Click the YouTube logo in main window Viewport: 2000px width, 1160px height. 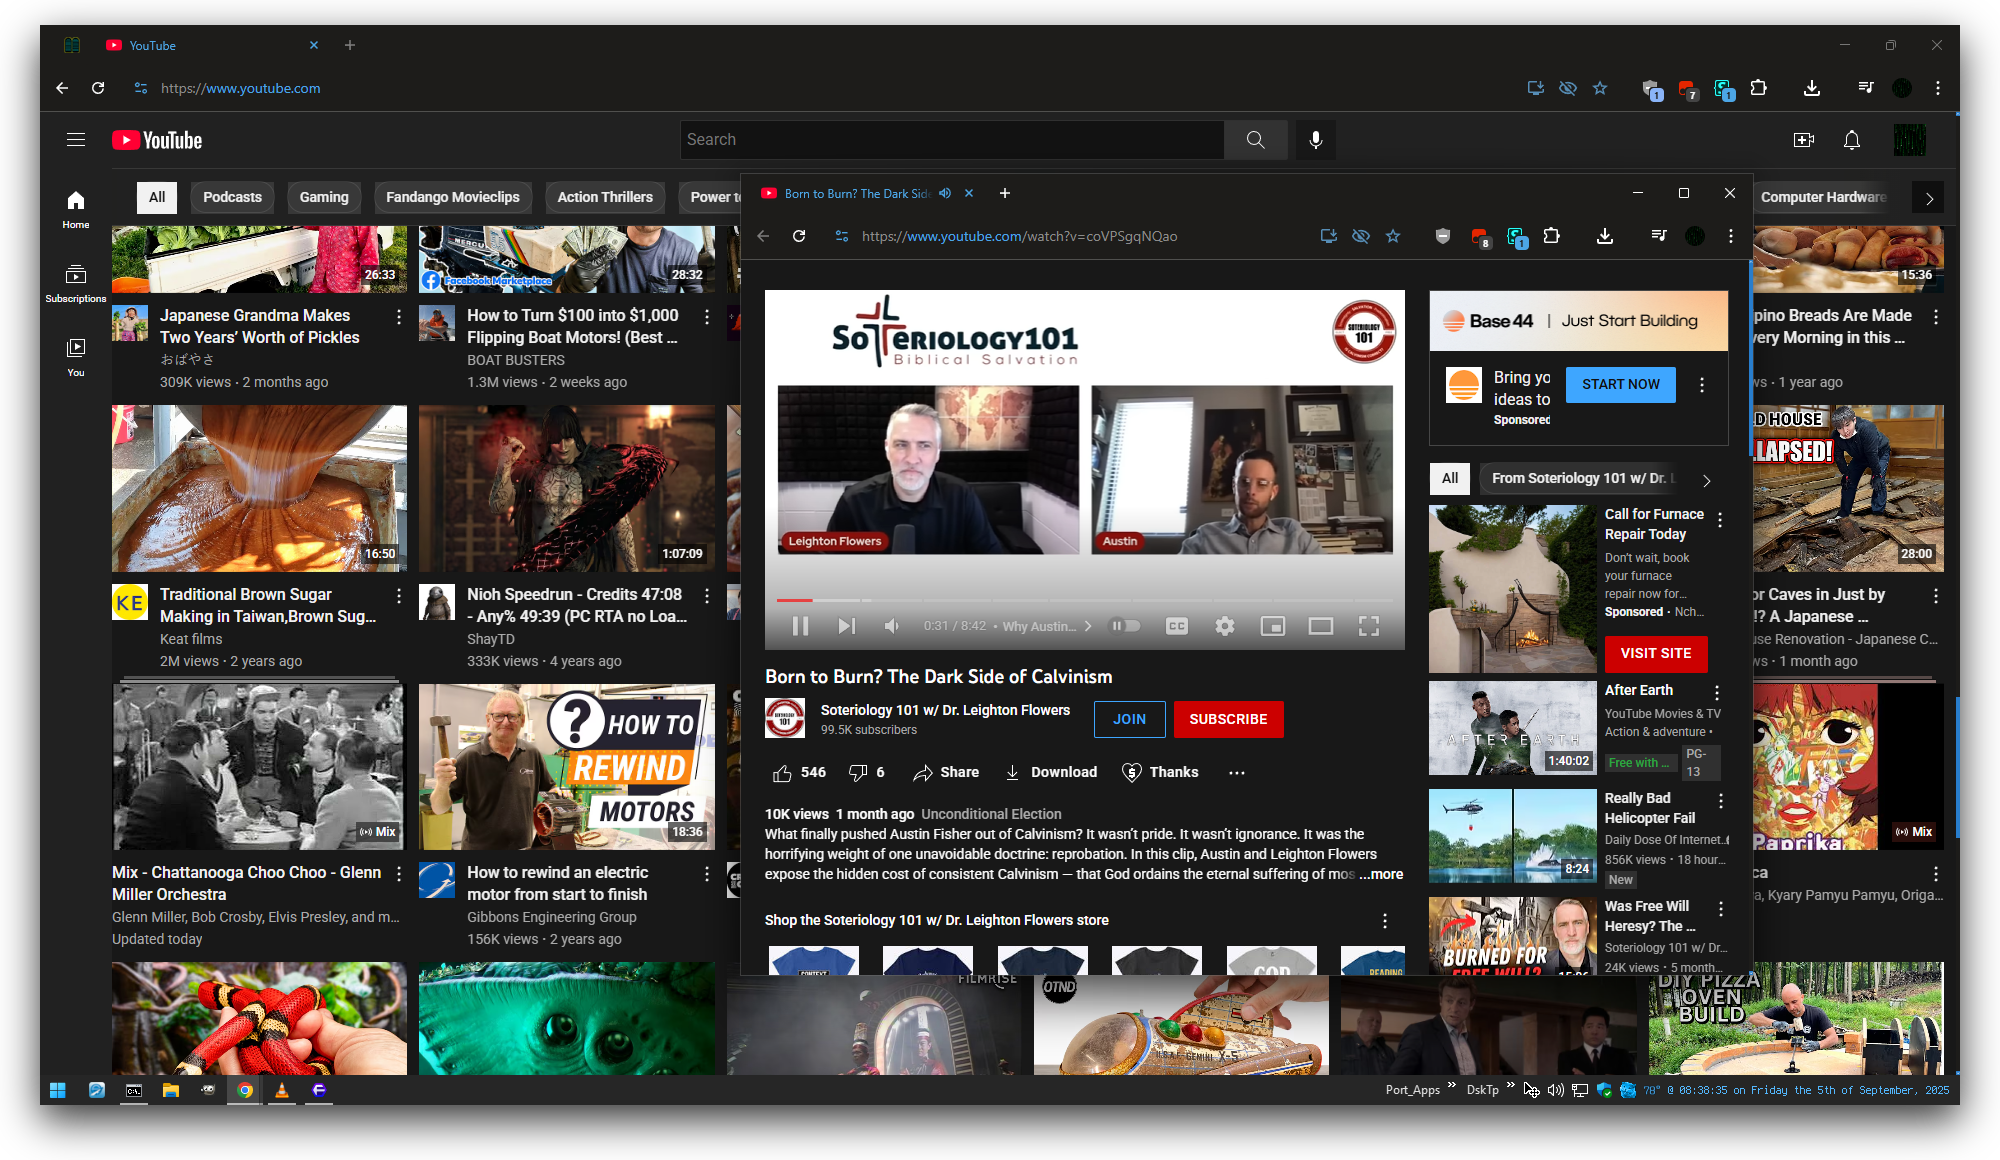point(157,140)
